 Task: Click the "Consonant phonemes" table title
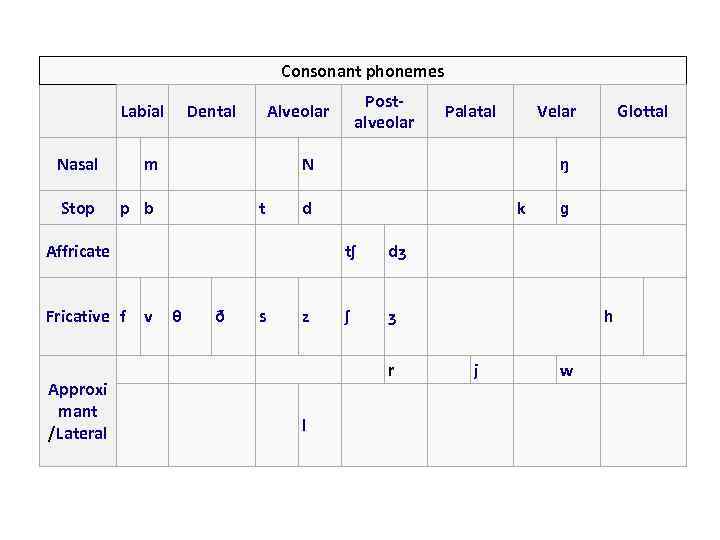pyautogui.click(x=362, y=71)
